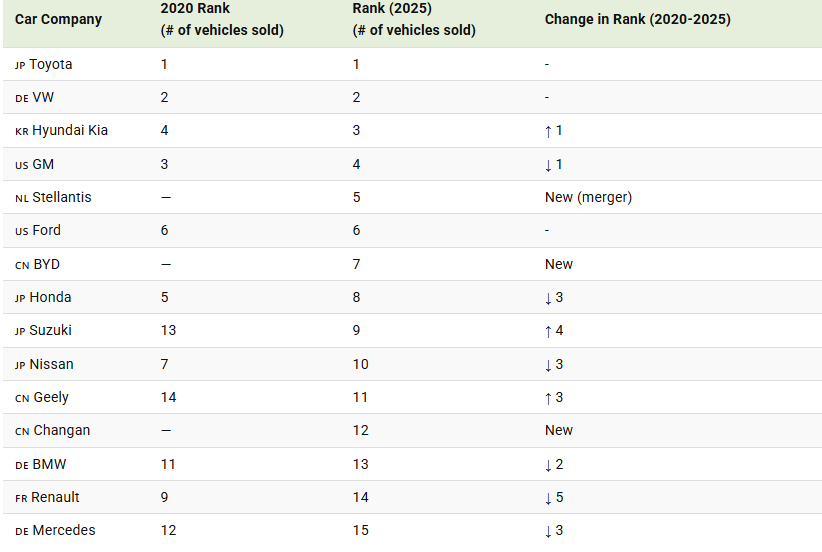
Task: Click Change in Rank (2020-2025) header
Action: pyautogui.click(x=637, y=19)
